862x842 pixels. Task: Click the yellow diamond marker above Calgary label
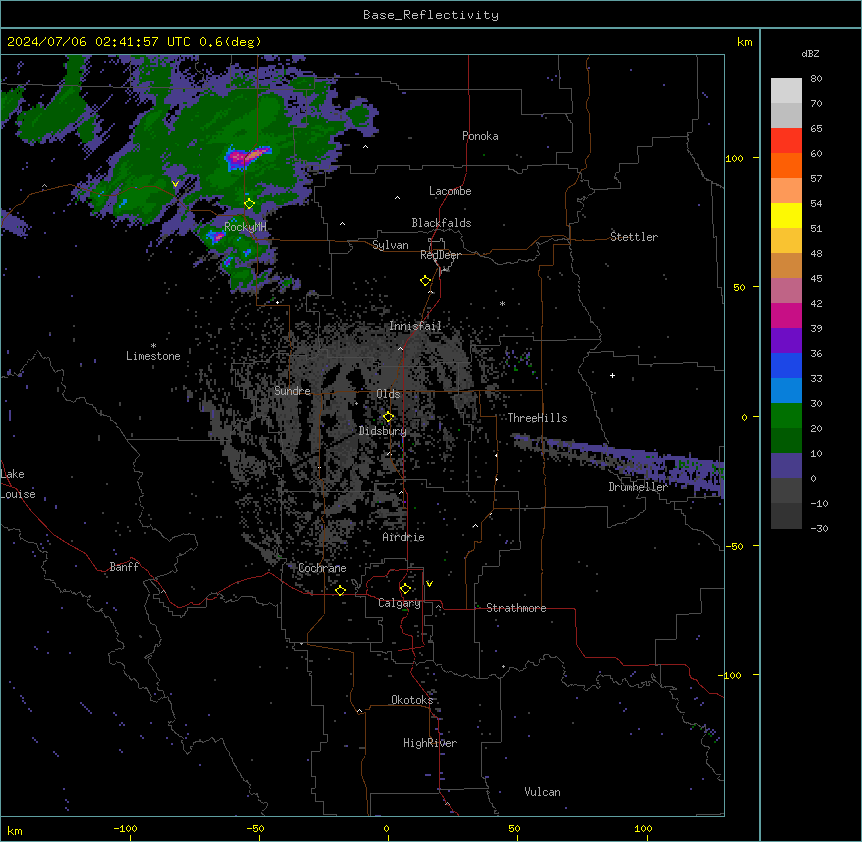coord(405,589)
